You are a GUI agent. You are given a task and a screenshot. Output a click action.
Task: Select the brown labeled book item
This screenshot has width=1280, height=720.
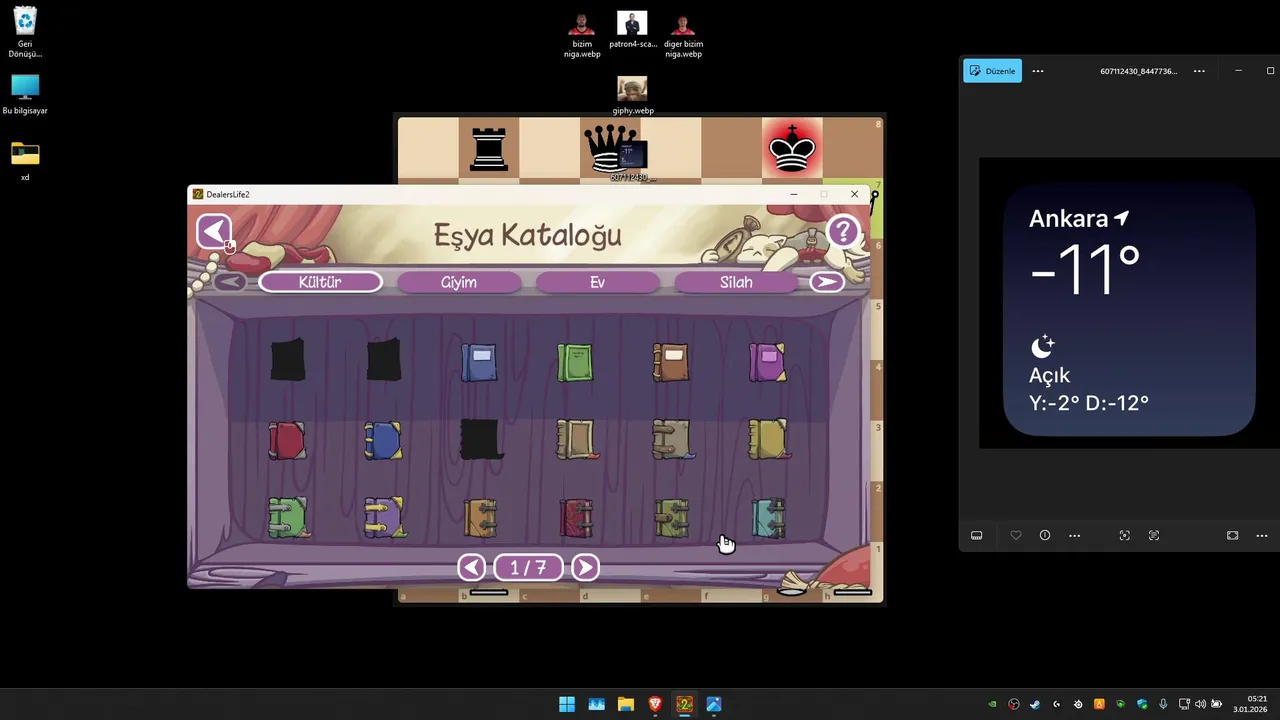[x=671, y=362]
